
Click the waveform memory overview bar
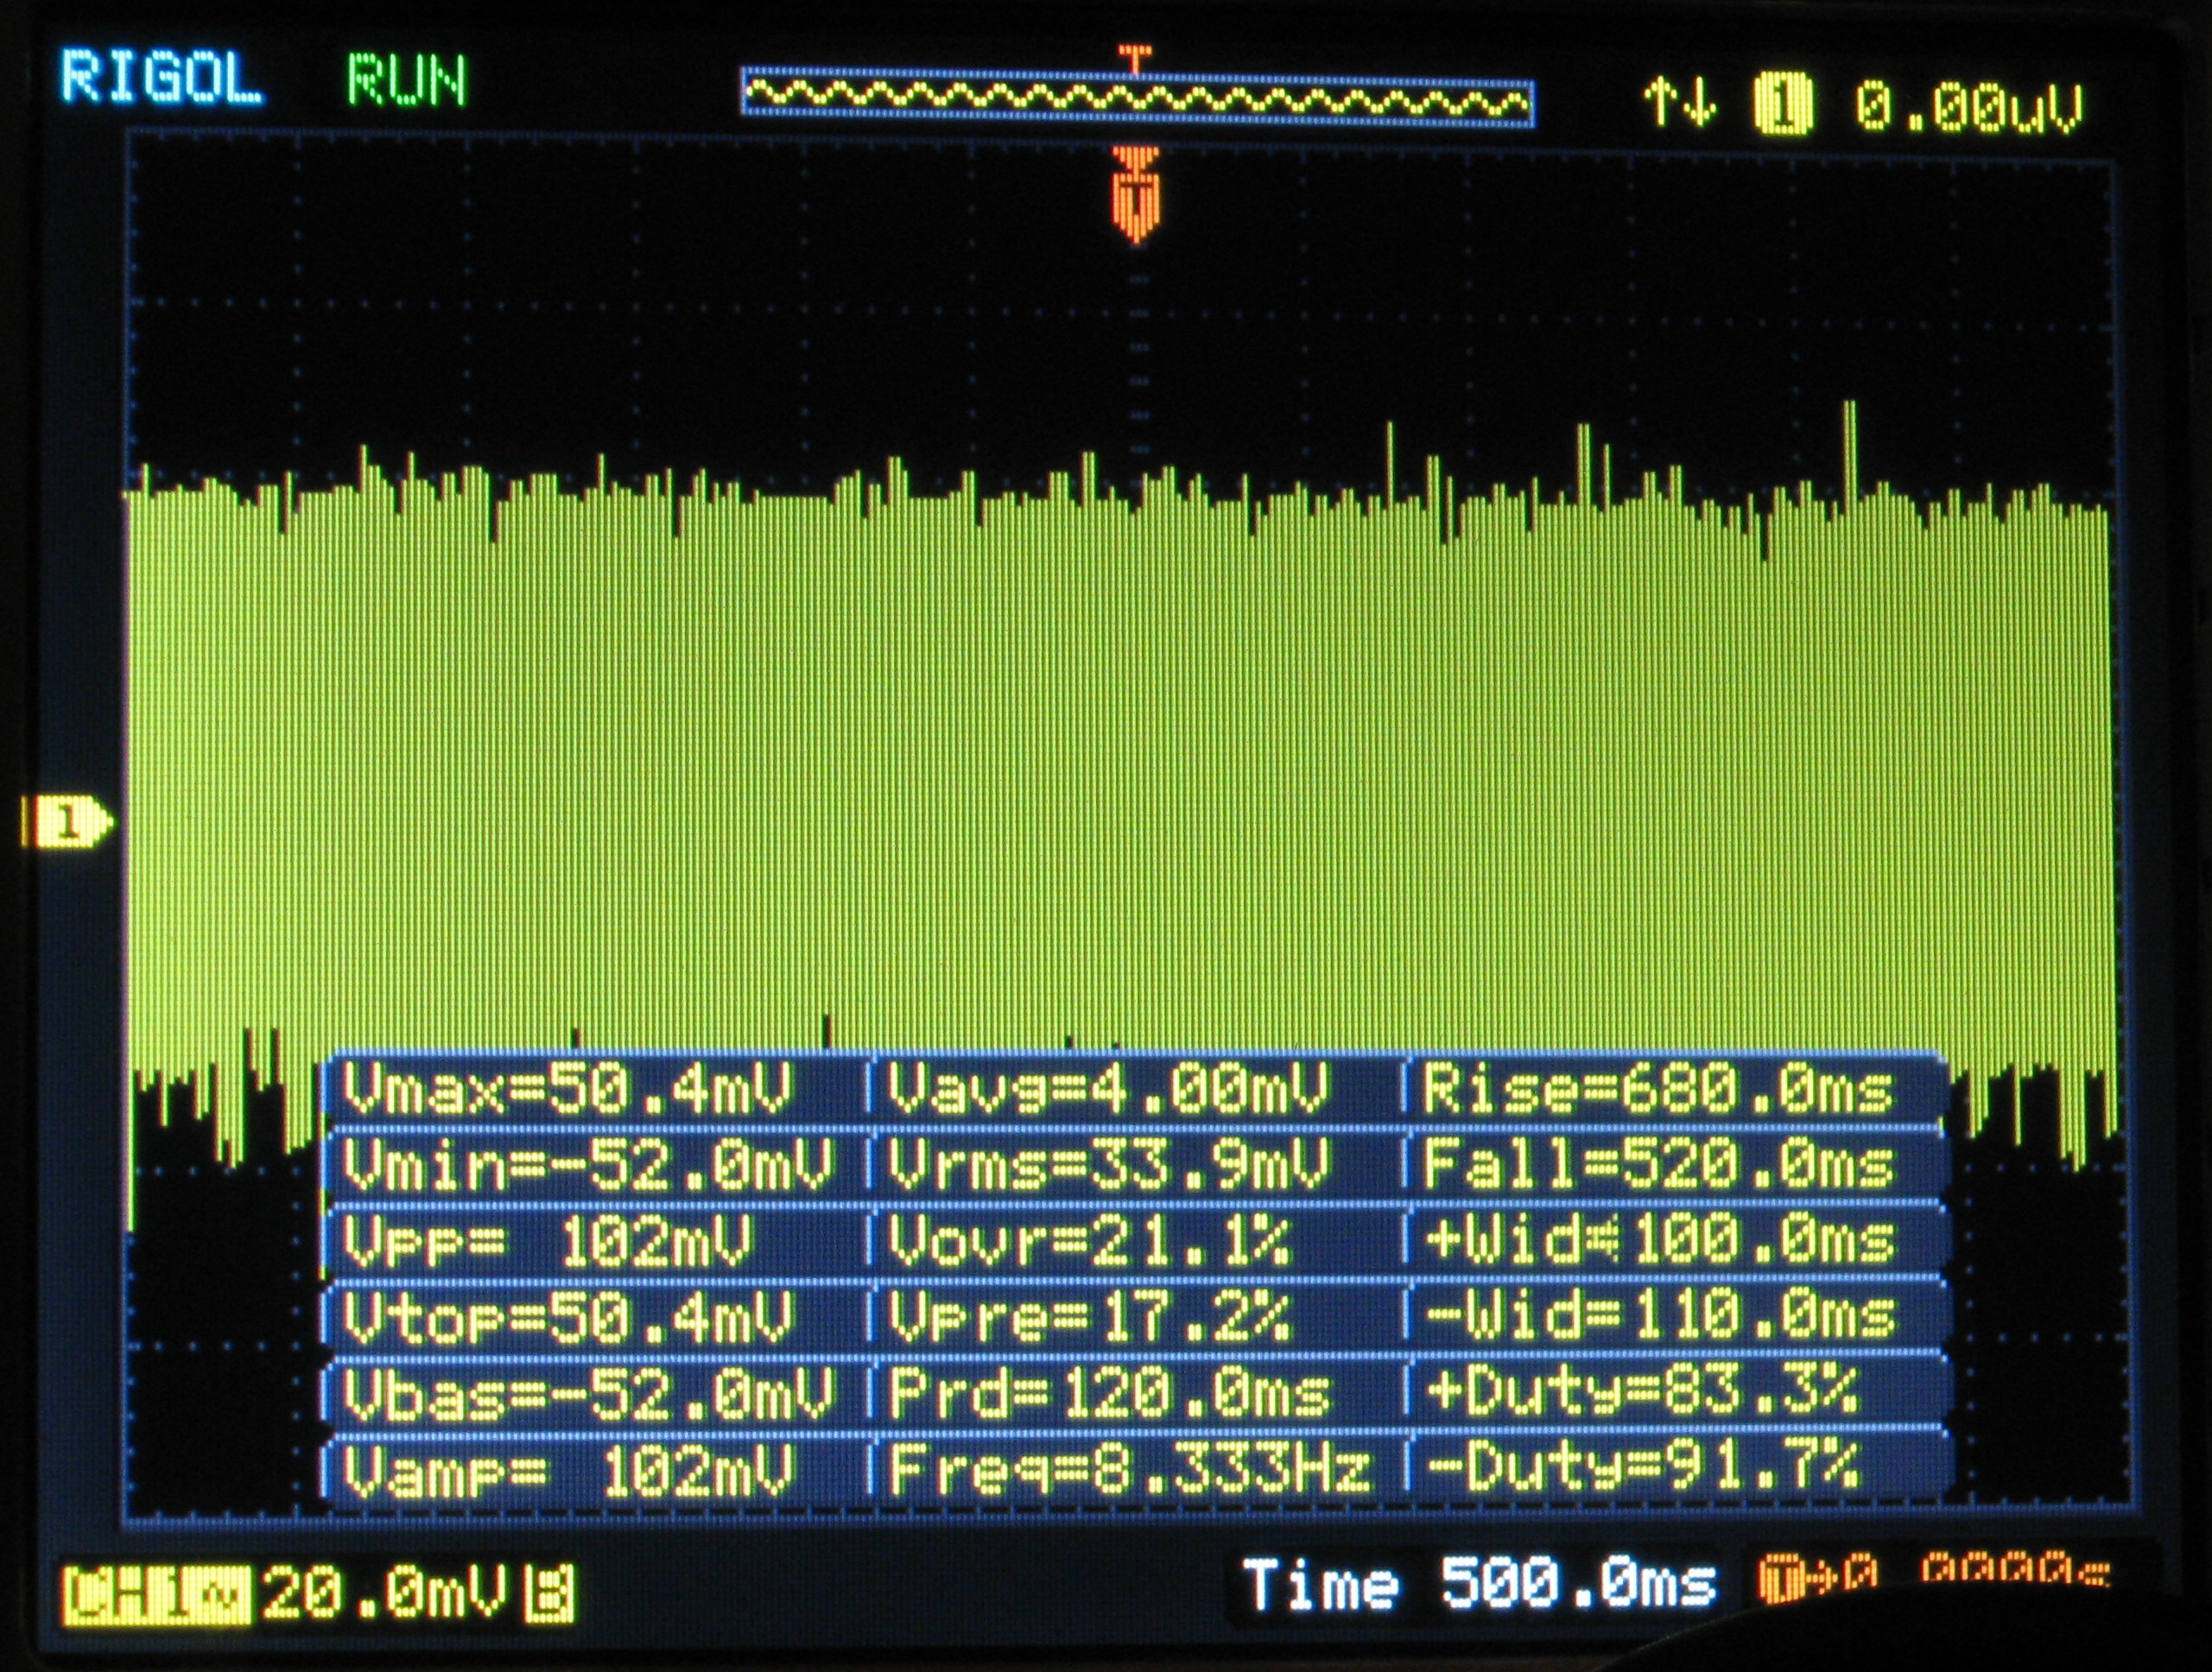pyautogui.click(x=1137, y=98)
